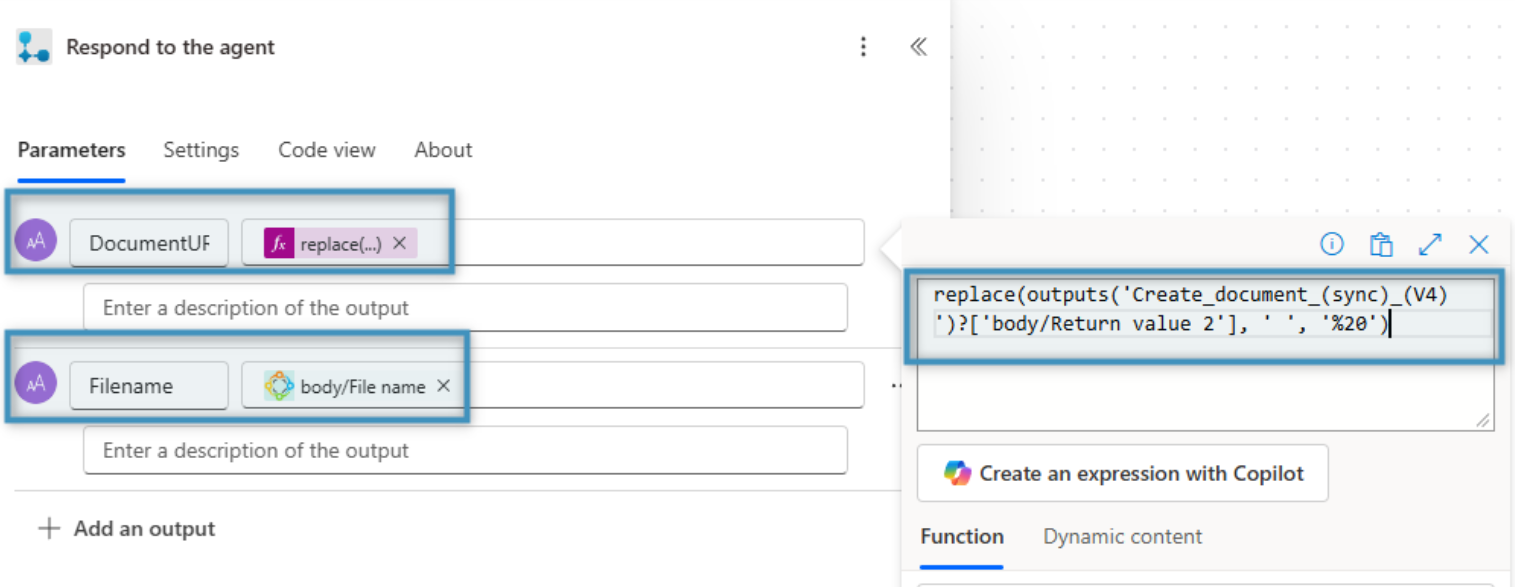This screenshot has width=1515, height=587.
Task: Click the plus icon beside Add an output
Action: (48, 529)
